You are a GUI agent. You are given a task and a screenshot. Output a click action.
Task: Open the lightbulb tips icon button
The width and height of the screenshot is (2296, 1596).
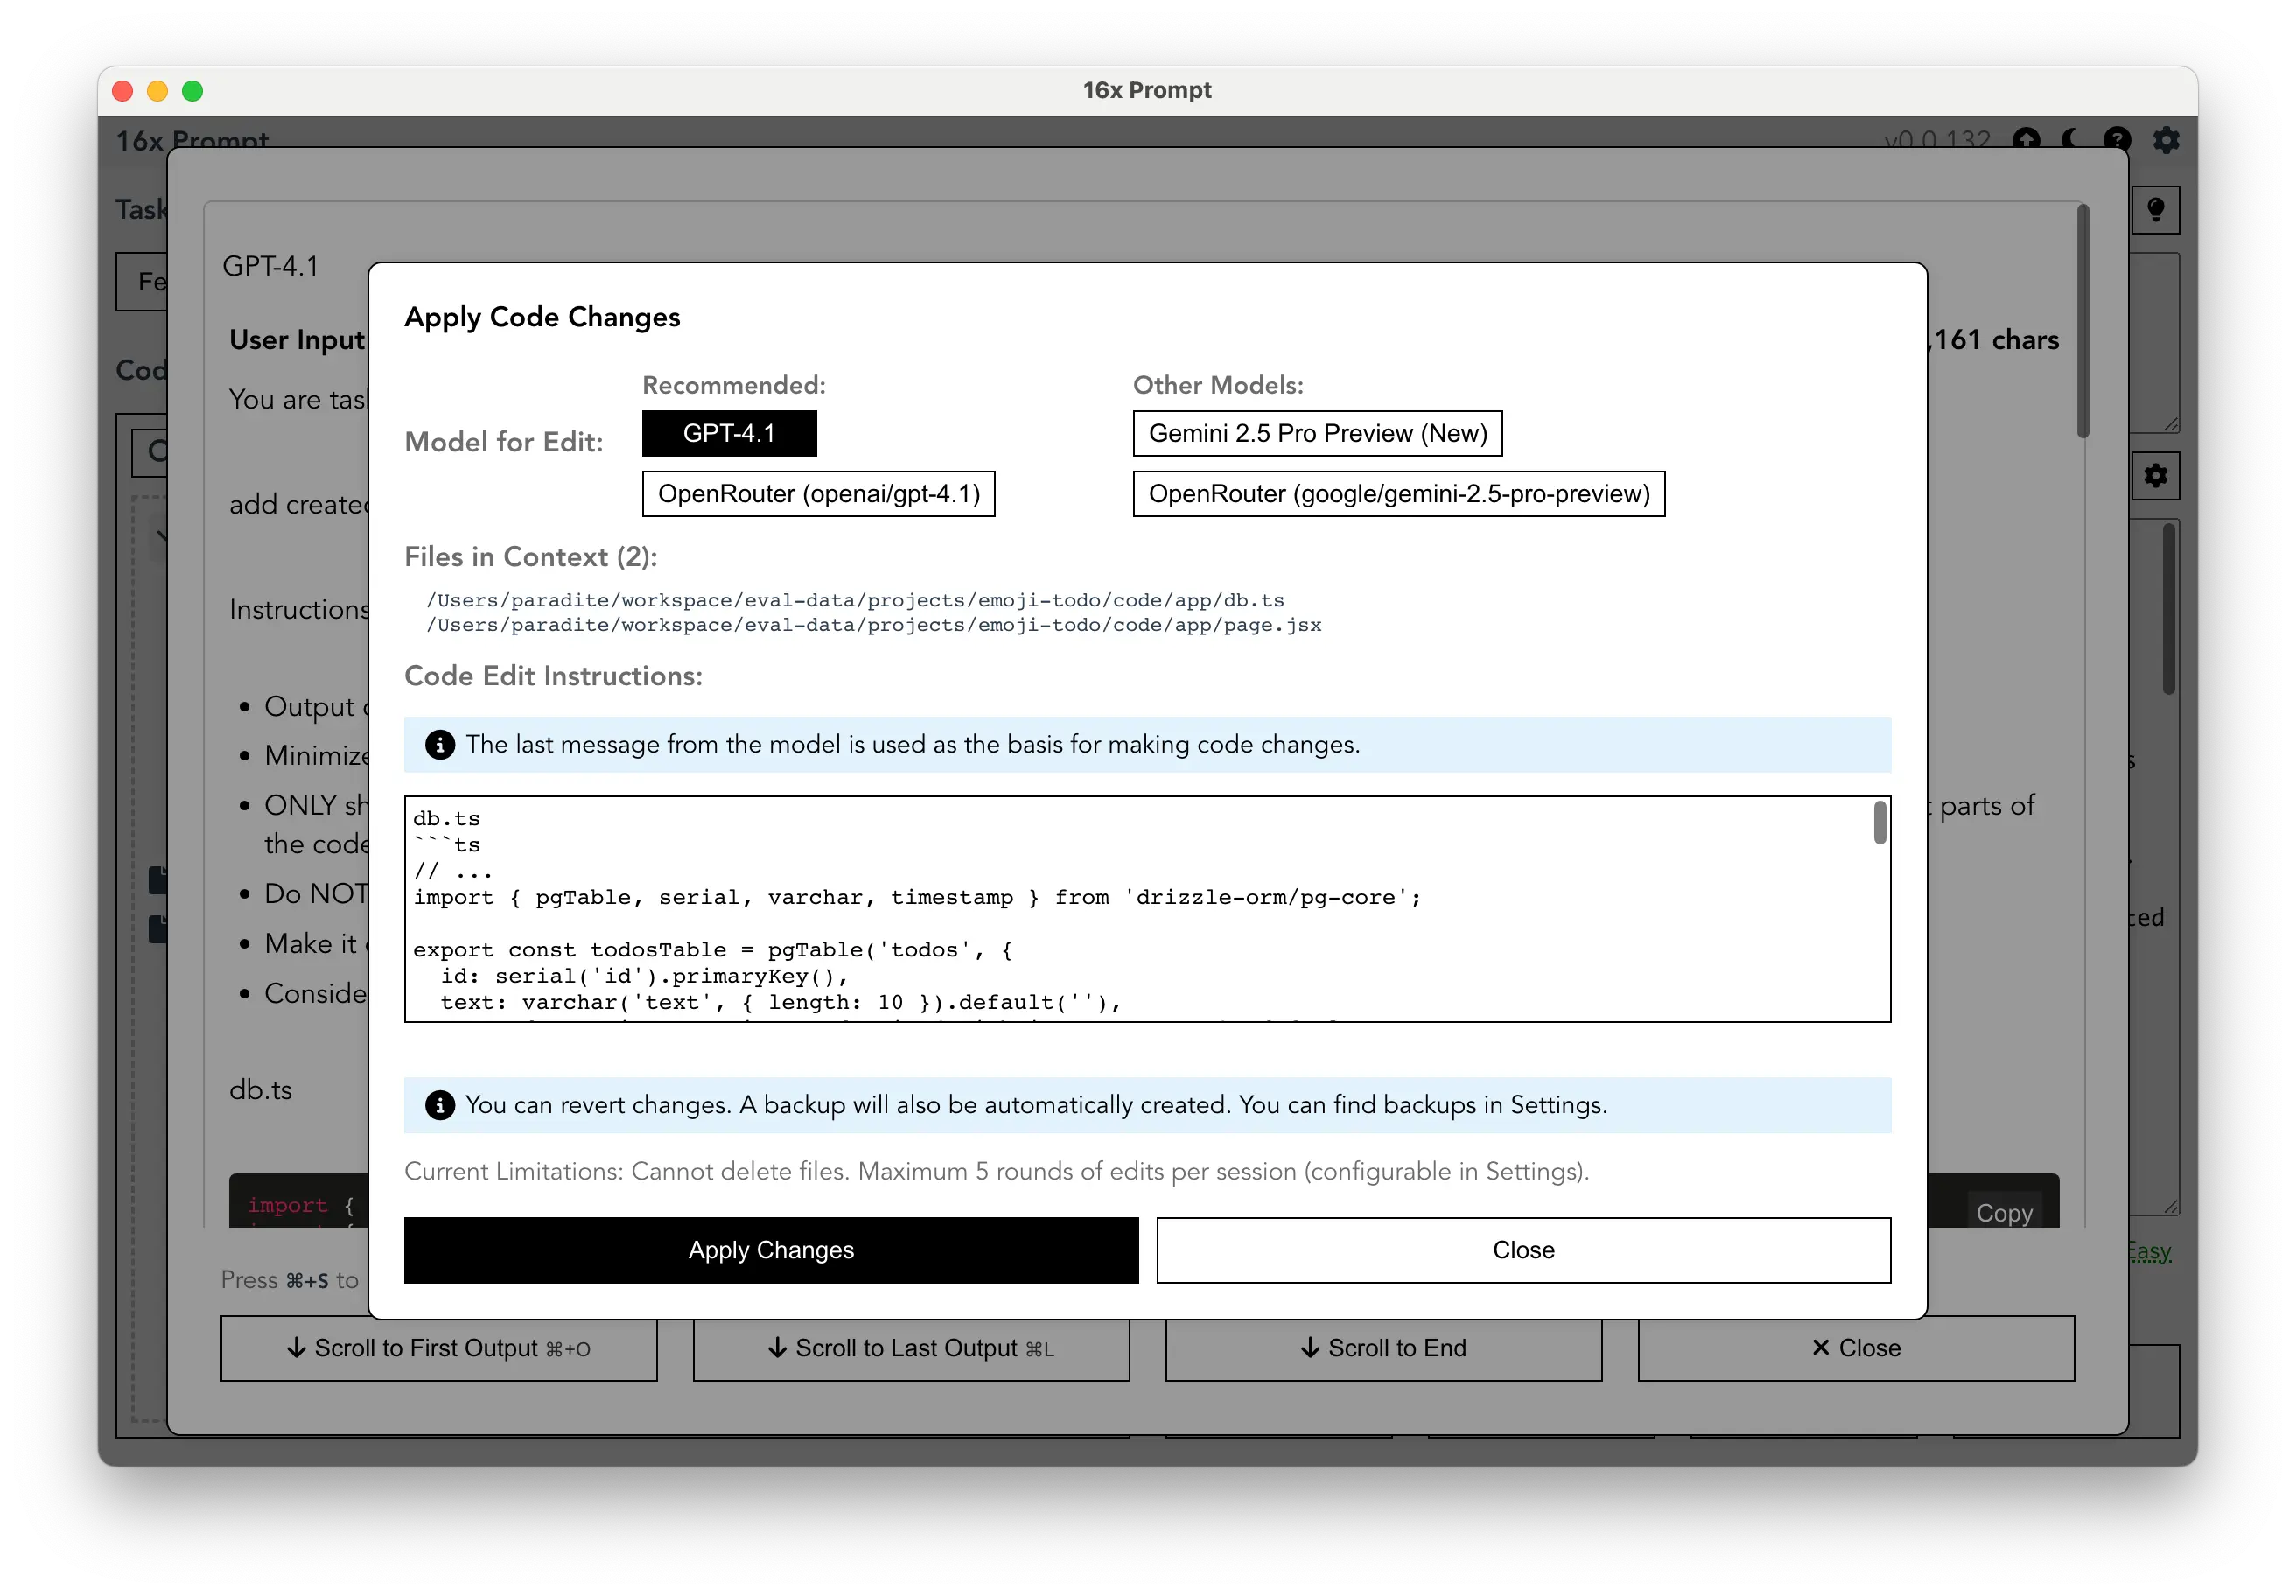(x=2155, y=210)
